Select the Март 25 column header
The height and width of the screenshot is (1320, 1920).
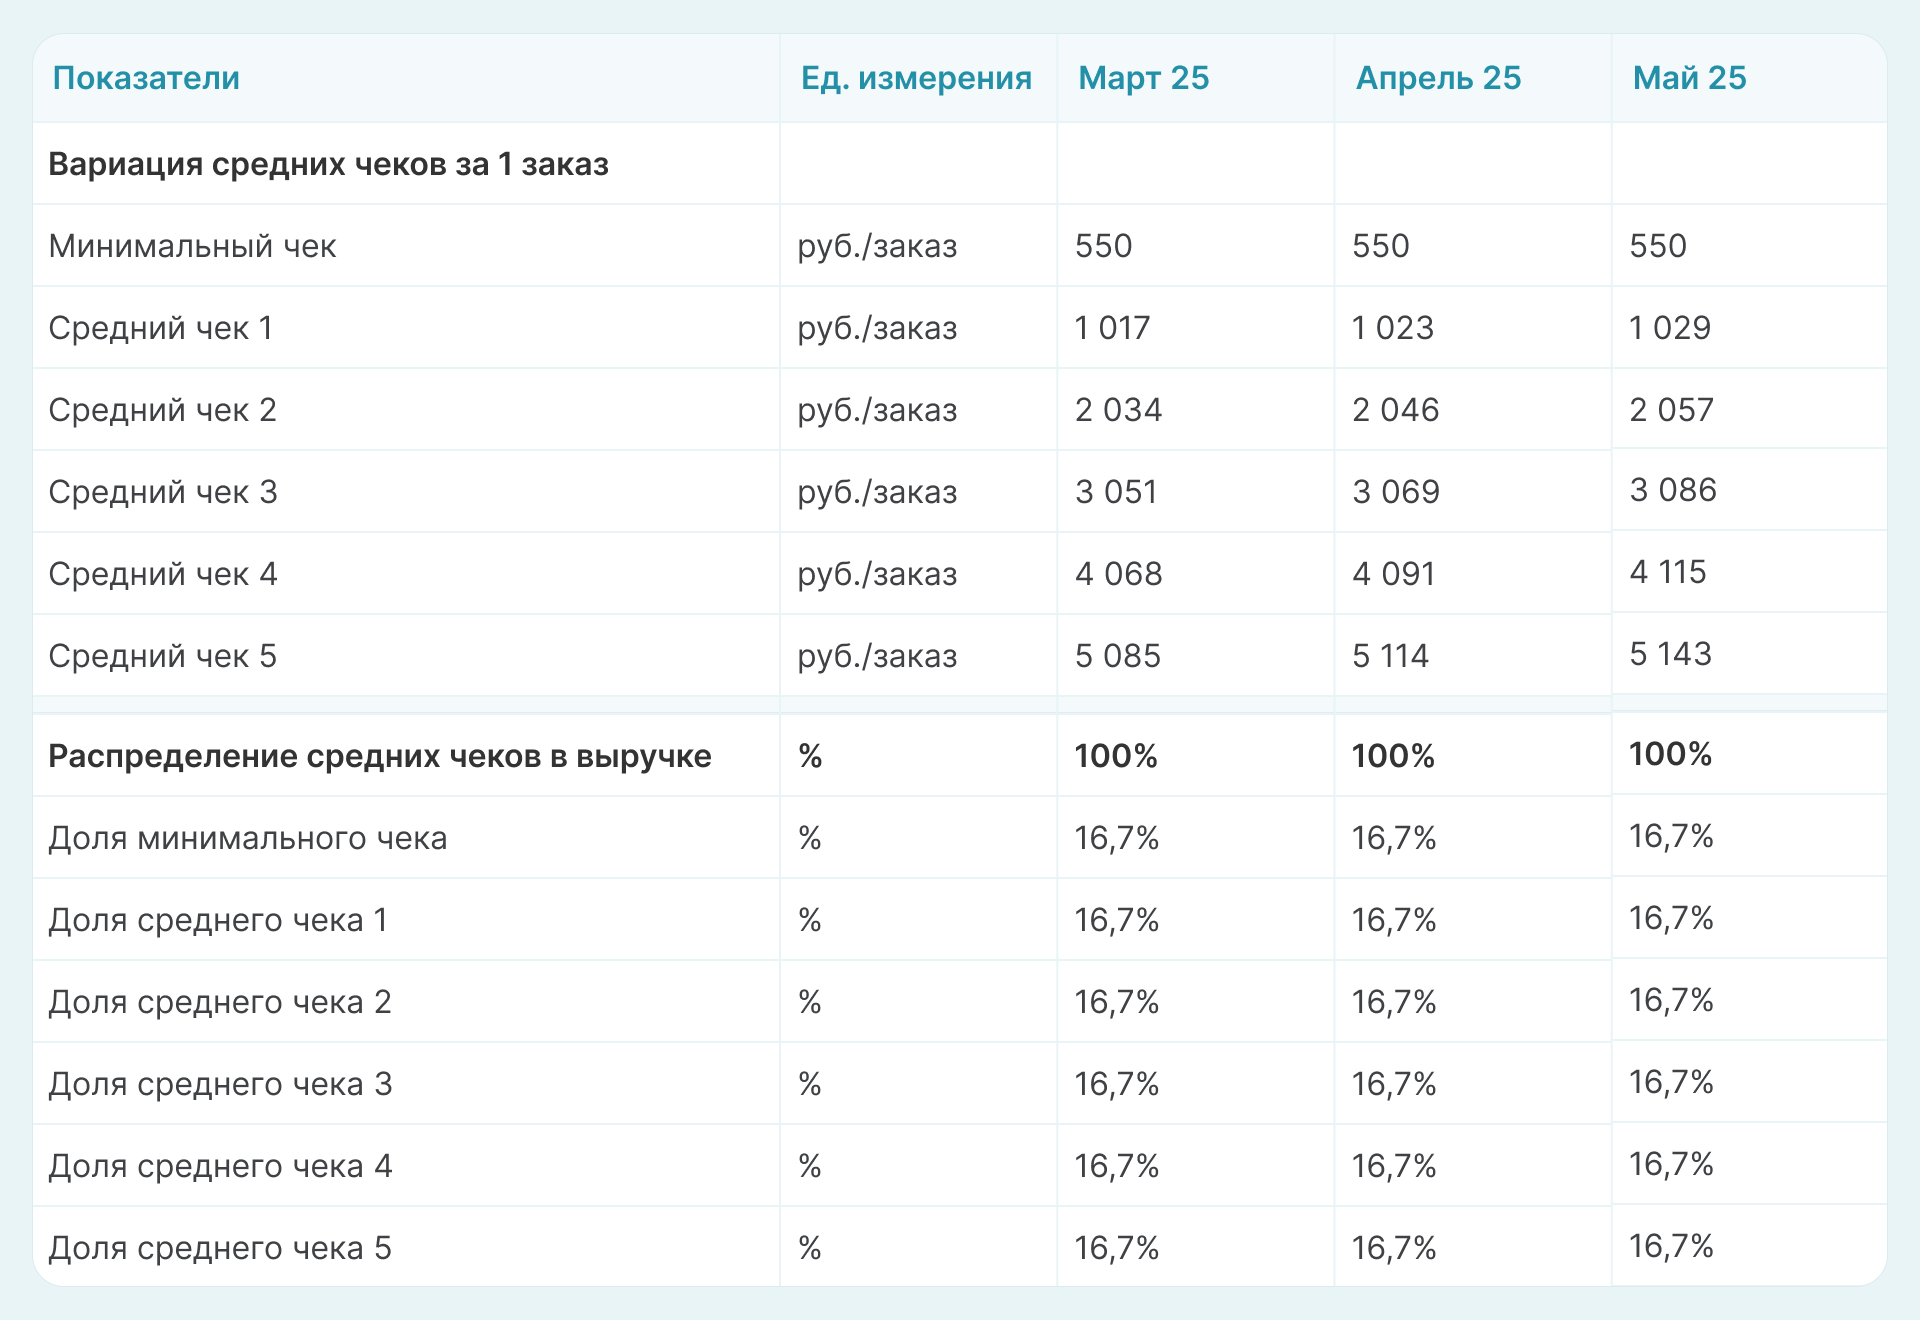(1143, 78)
